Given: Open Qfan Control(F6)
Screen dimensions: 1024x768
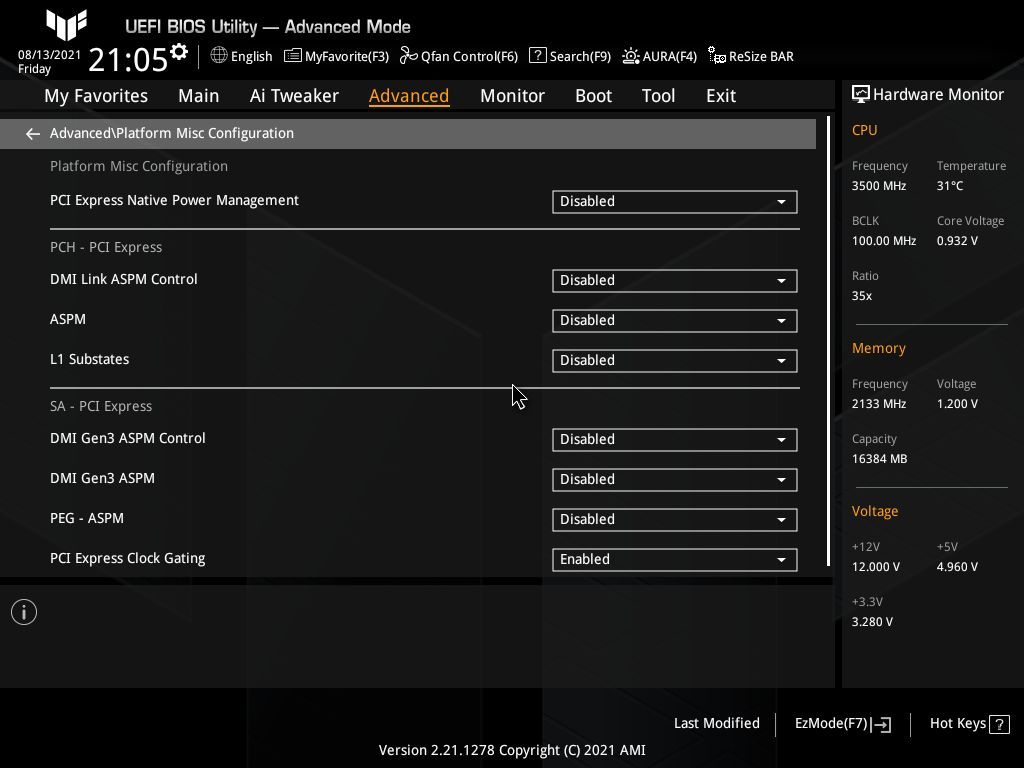Looking at the screenshot, I should [458, 56].
